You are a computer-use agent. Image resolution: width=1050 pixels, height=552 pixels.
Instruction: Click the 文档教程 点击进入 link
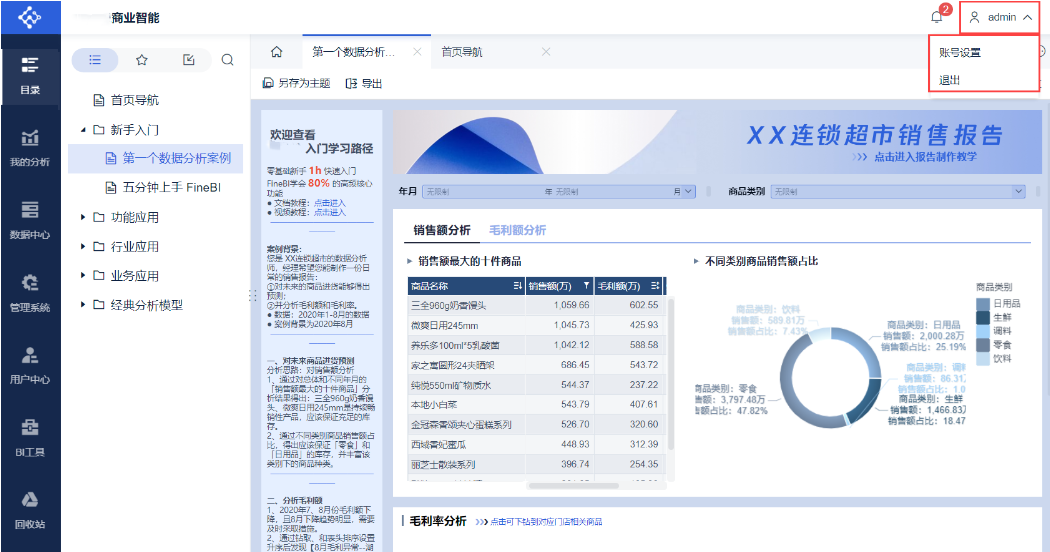pos(329,203)
